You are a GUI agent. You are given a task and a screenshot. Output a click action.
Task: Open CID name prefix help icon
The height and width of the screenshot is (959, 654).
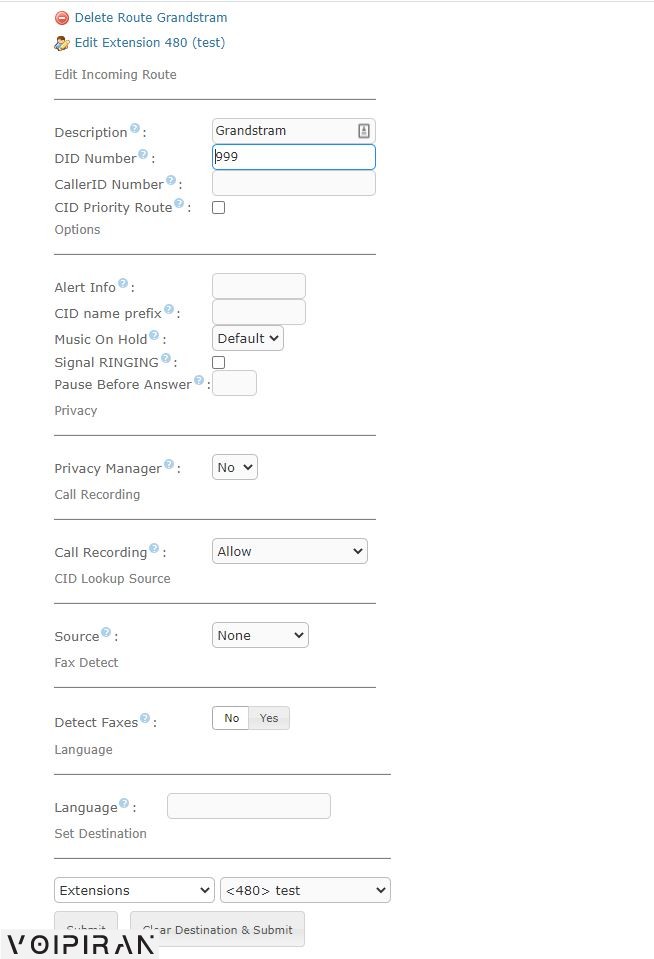click(x=169, y=309)
